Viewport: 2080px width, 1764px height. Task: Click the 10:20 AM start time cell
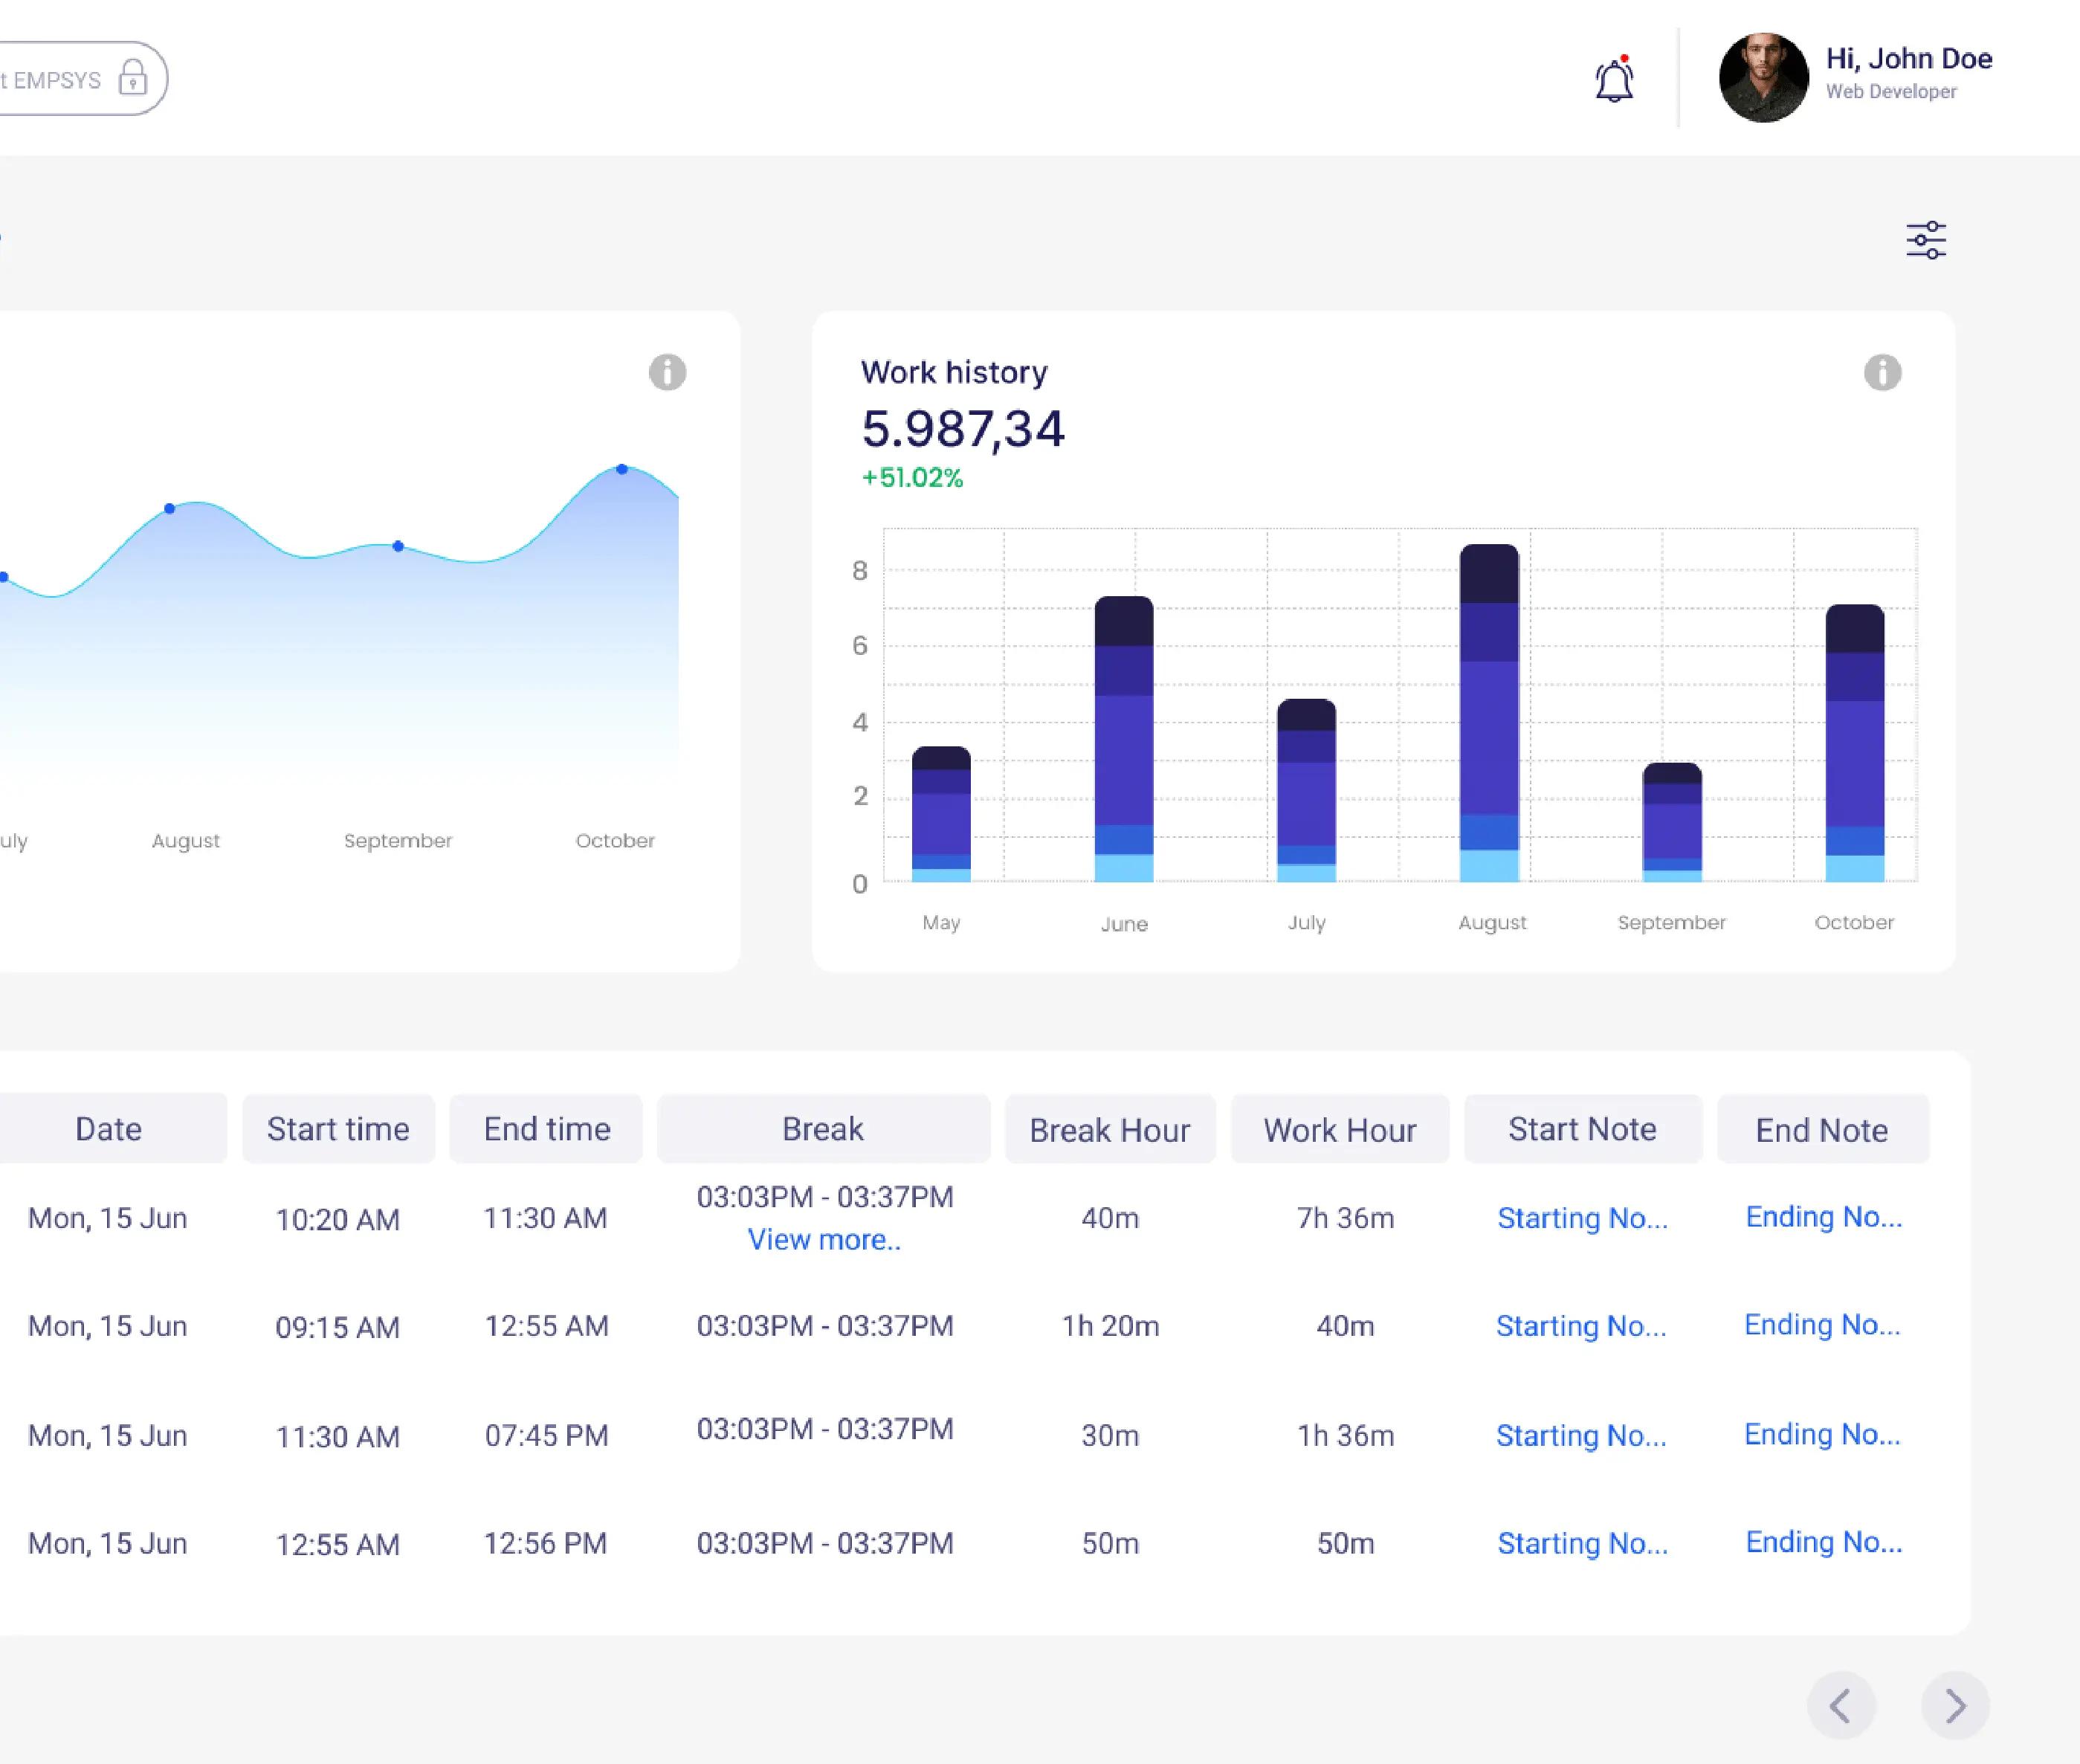tap(338, 1220)
